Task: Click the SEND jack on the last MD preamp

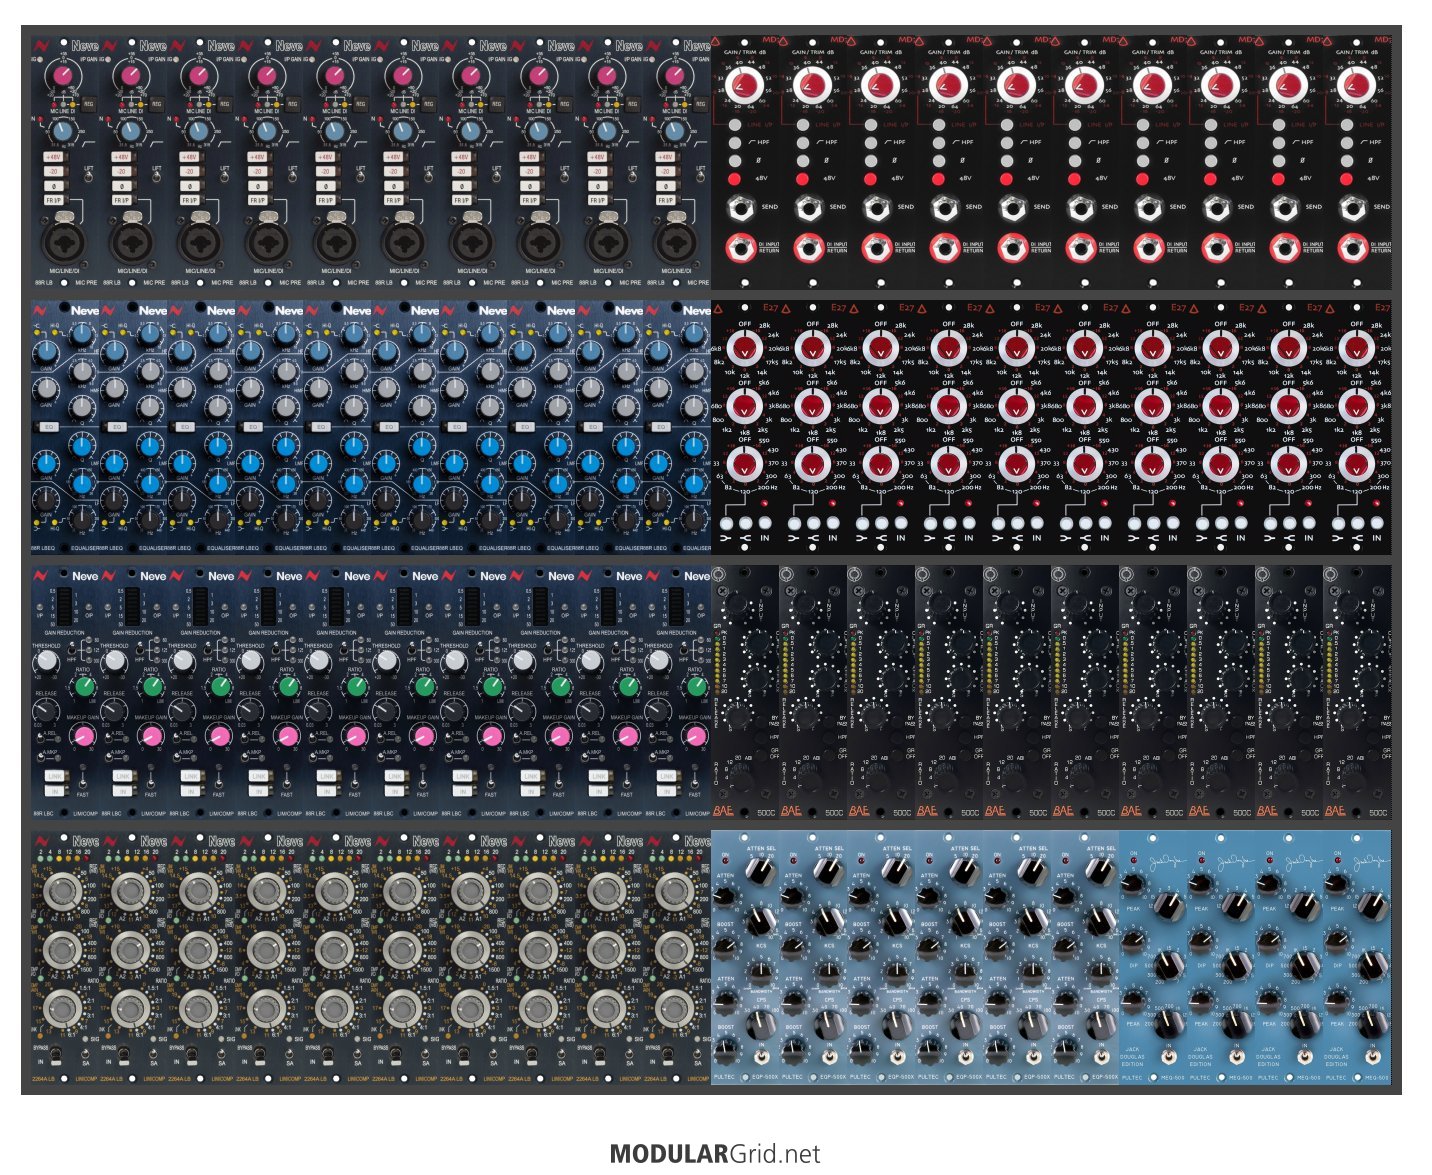Action: click(x=1353, y=208)
